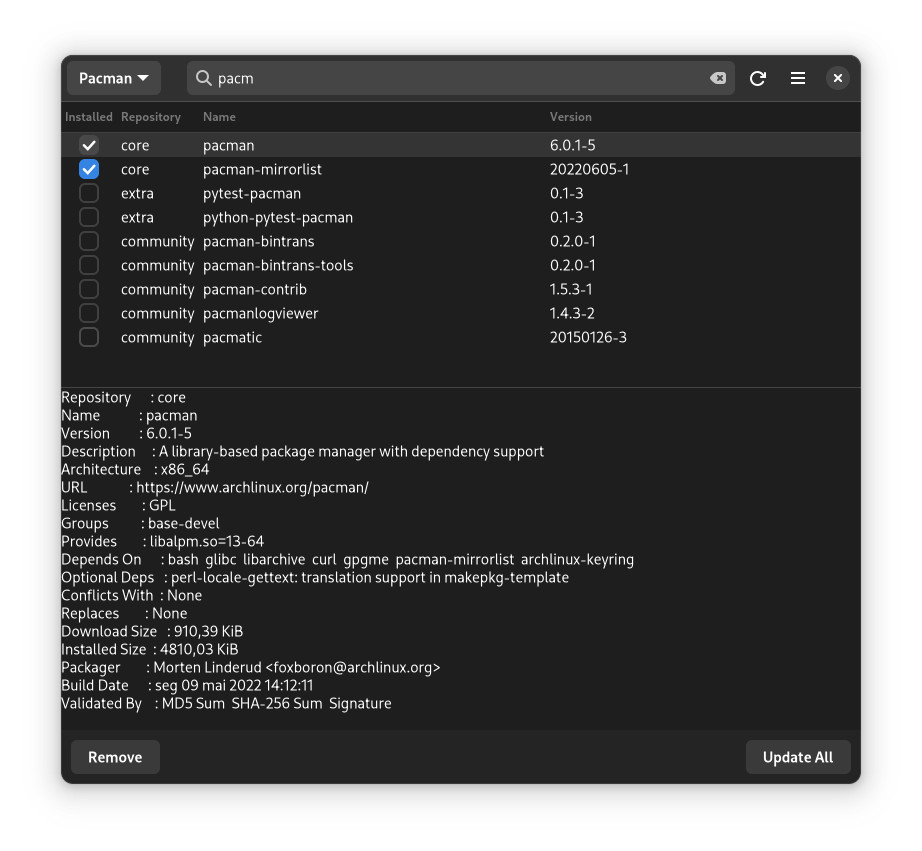Click the 'Optional Deps' line
Screen dimensions: 922x851
(x=315, y=578)
